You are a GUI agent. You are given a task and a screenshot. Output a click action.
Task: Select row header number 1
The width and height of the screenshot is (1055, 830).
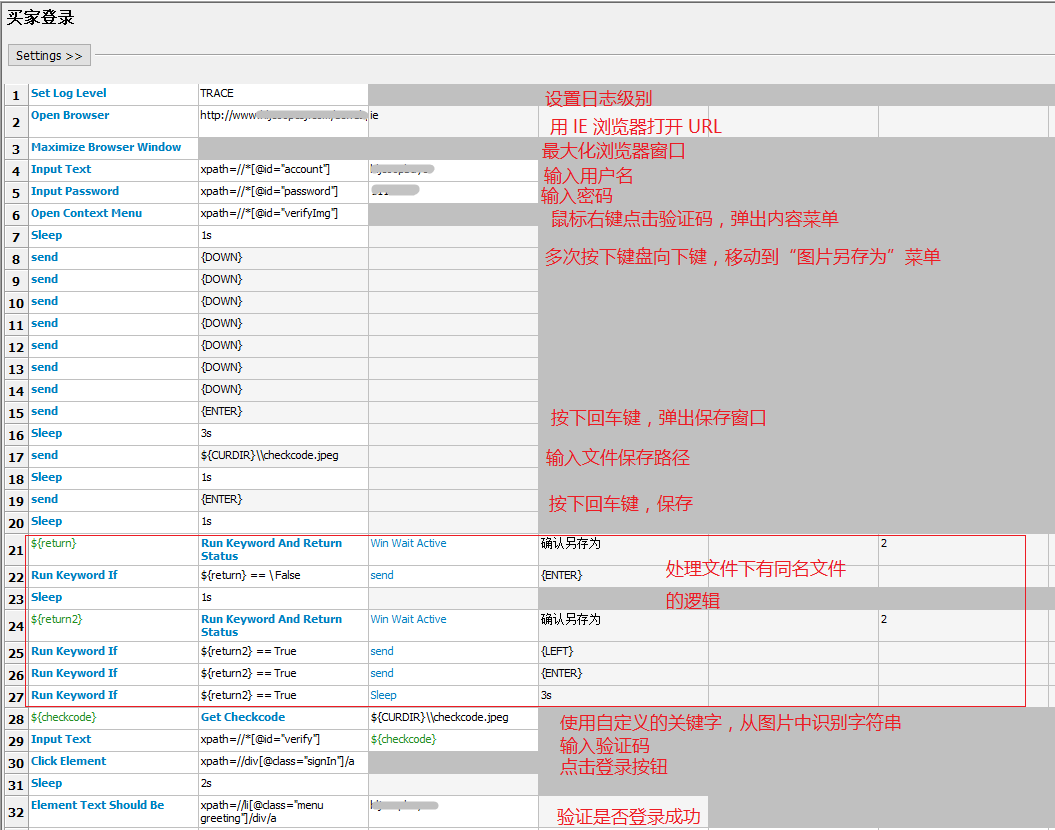[16, 96]
